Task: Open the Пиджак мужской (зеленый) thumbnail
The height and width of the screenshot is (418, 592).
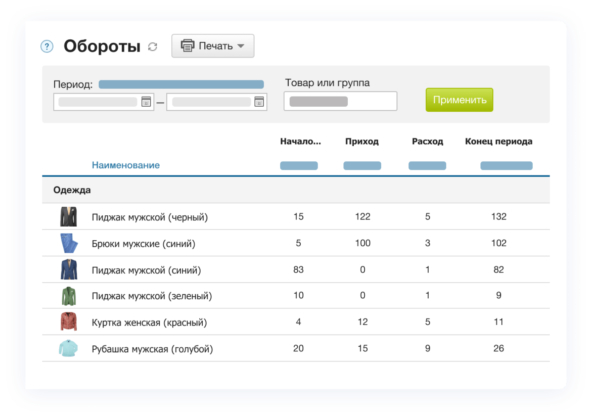Action: pos(69,296)
